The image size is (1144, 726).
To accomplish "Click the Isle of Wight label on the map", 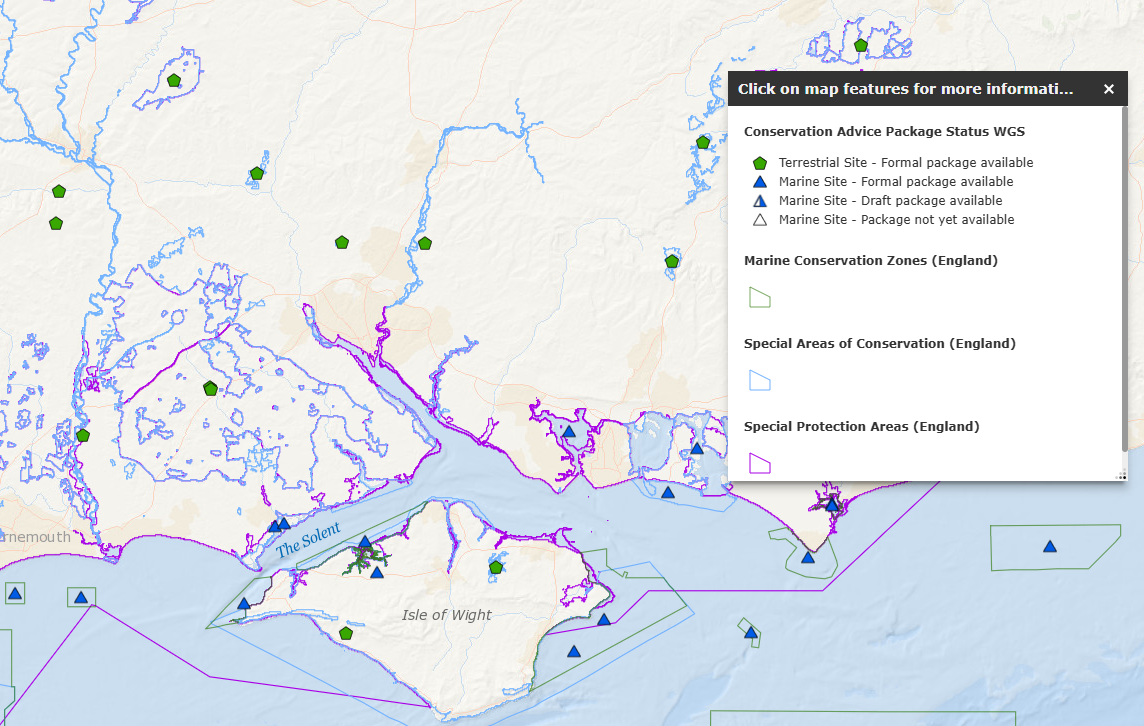I will [445, 615].
